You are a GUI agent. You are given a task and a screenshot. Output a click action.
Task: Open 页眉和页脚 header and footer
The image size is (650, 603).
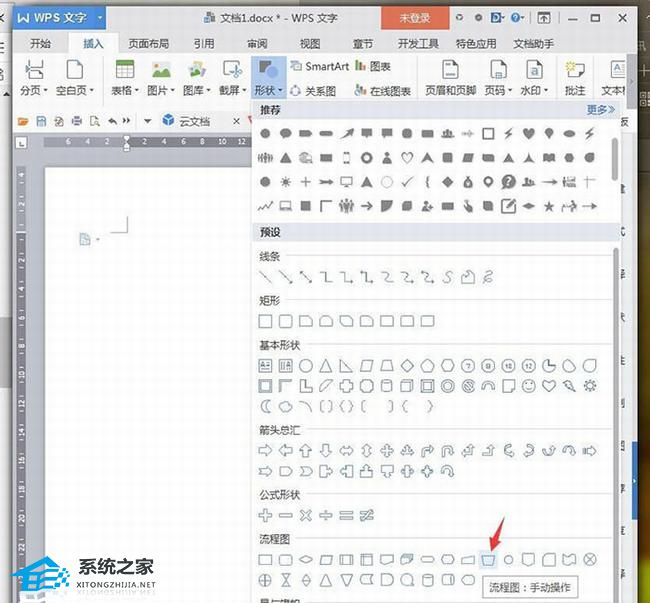(x=451, y=78)
